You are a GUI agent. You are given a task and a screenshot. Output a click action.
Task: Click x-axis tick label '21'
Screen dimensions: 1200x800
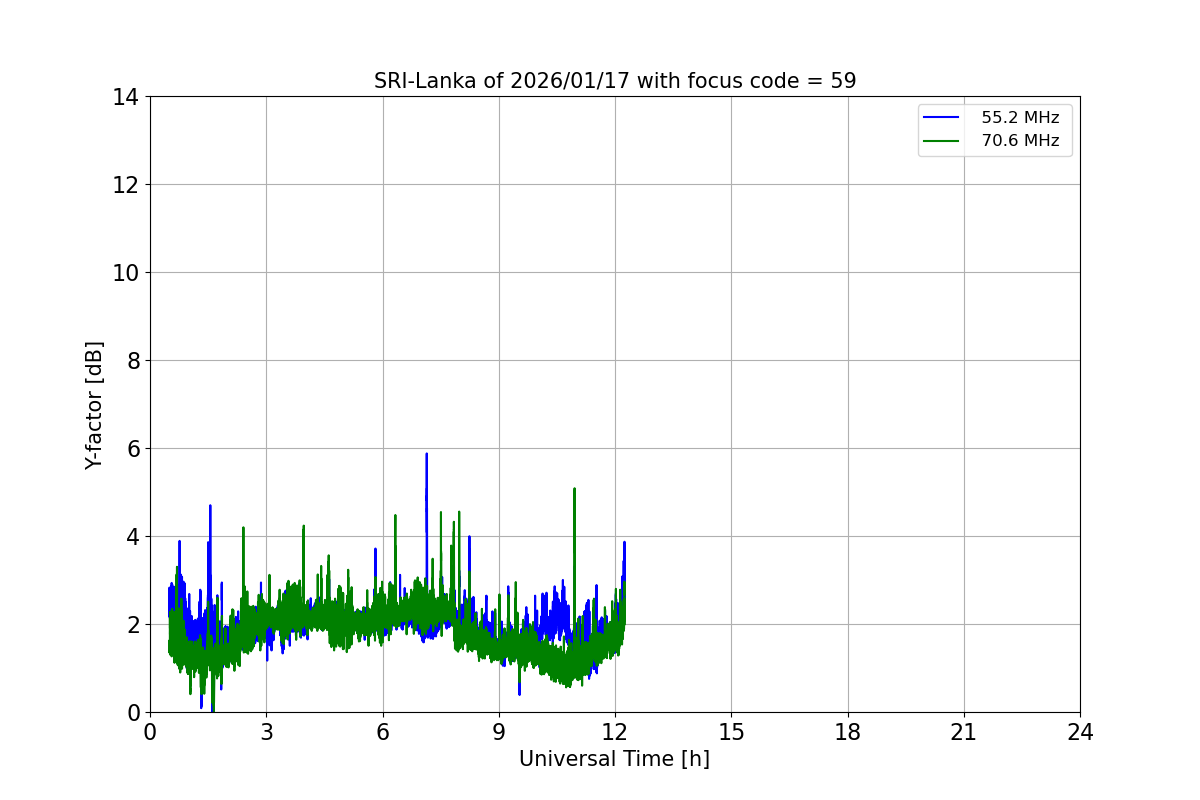pos(964,732)
